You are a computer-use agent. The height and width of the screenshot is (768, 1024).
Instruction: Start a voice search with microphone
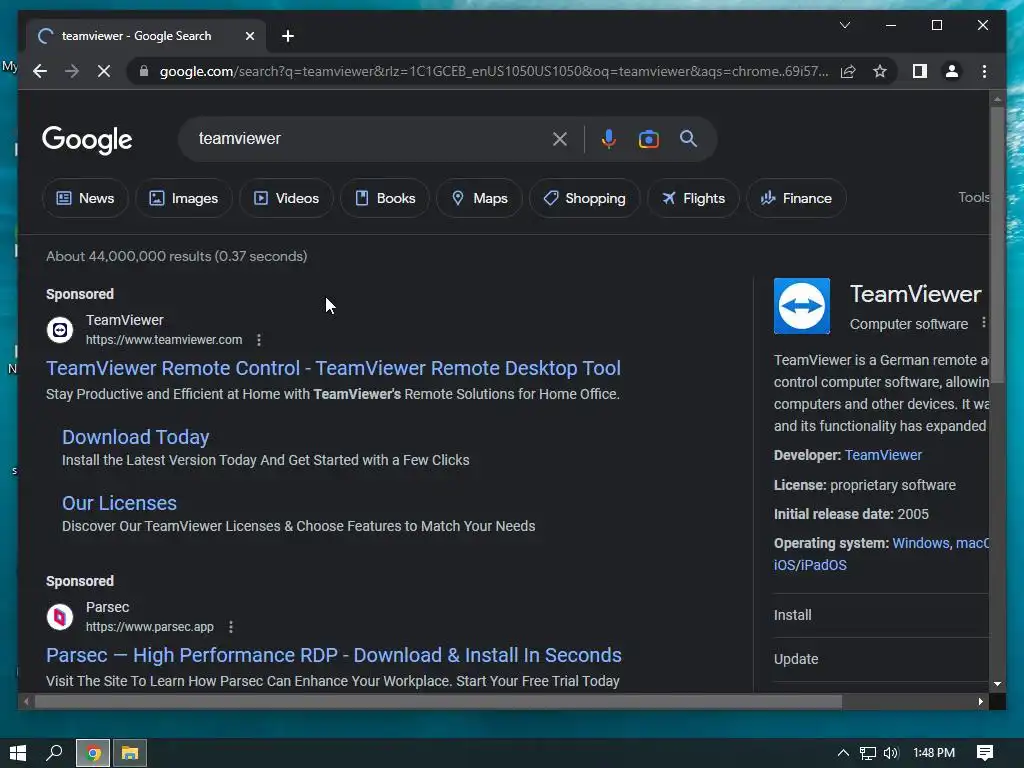coord(609,138)
